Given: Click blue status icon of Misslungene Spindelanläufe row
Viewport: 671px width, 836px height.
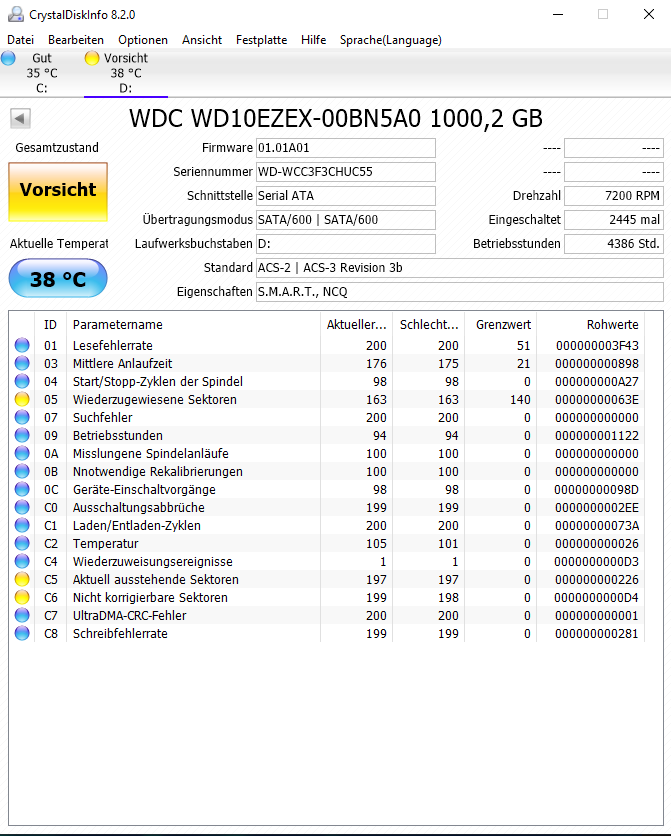Looking at the screenshot, I should [22, 453].
